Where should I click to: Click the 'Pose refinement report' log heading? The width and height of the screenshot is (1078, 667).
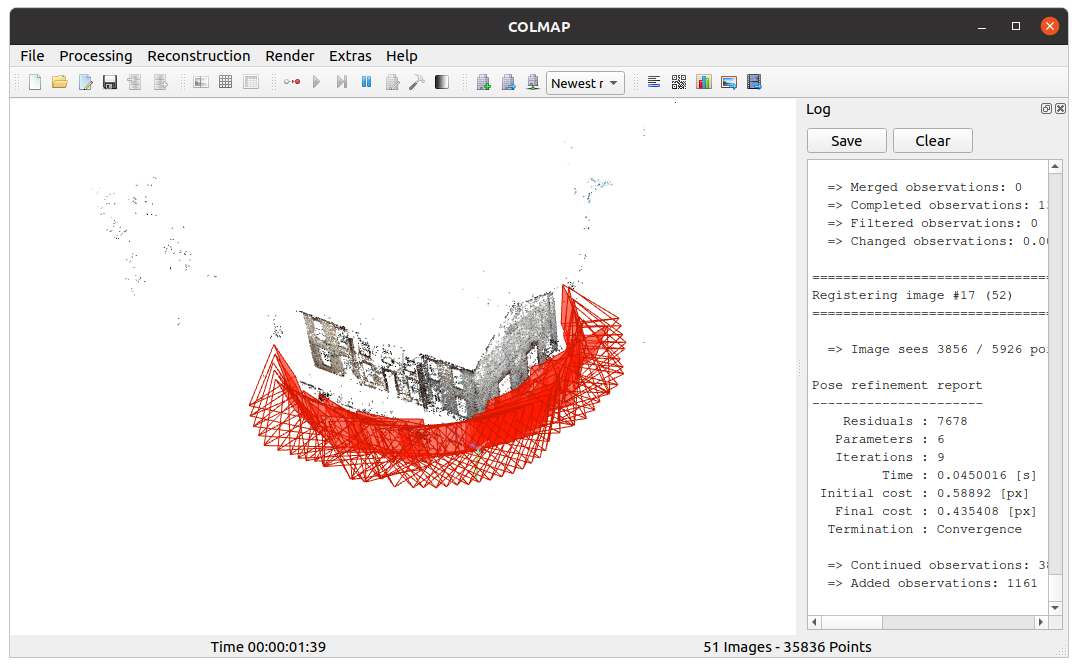(896, 385)
